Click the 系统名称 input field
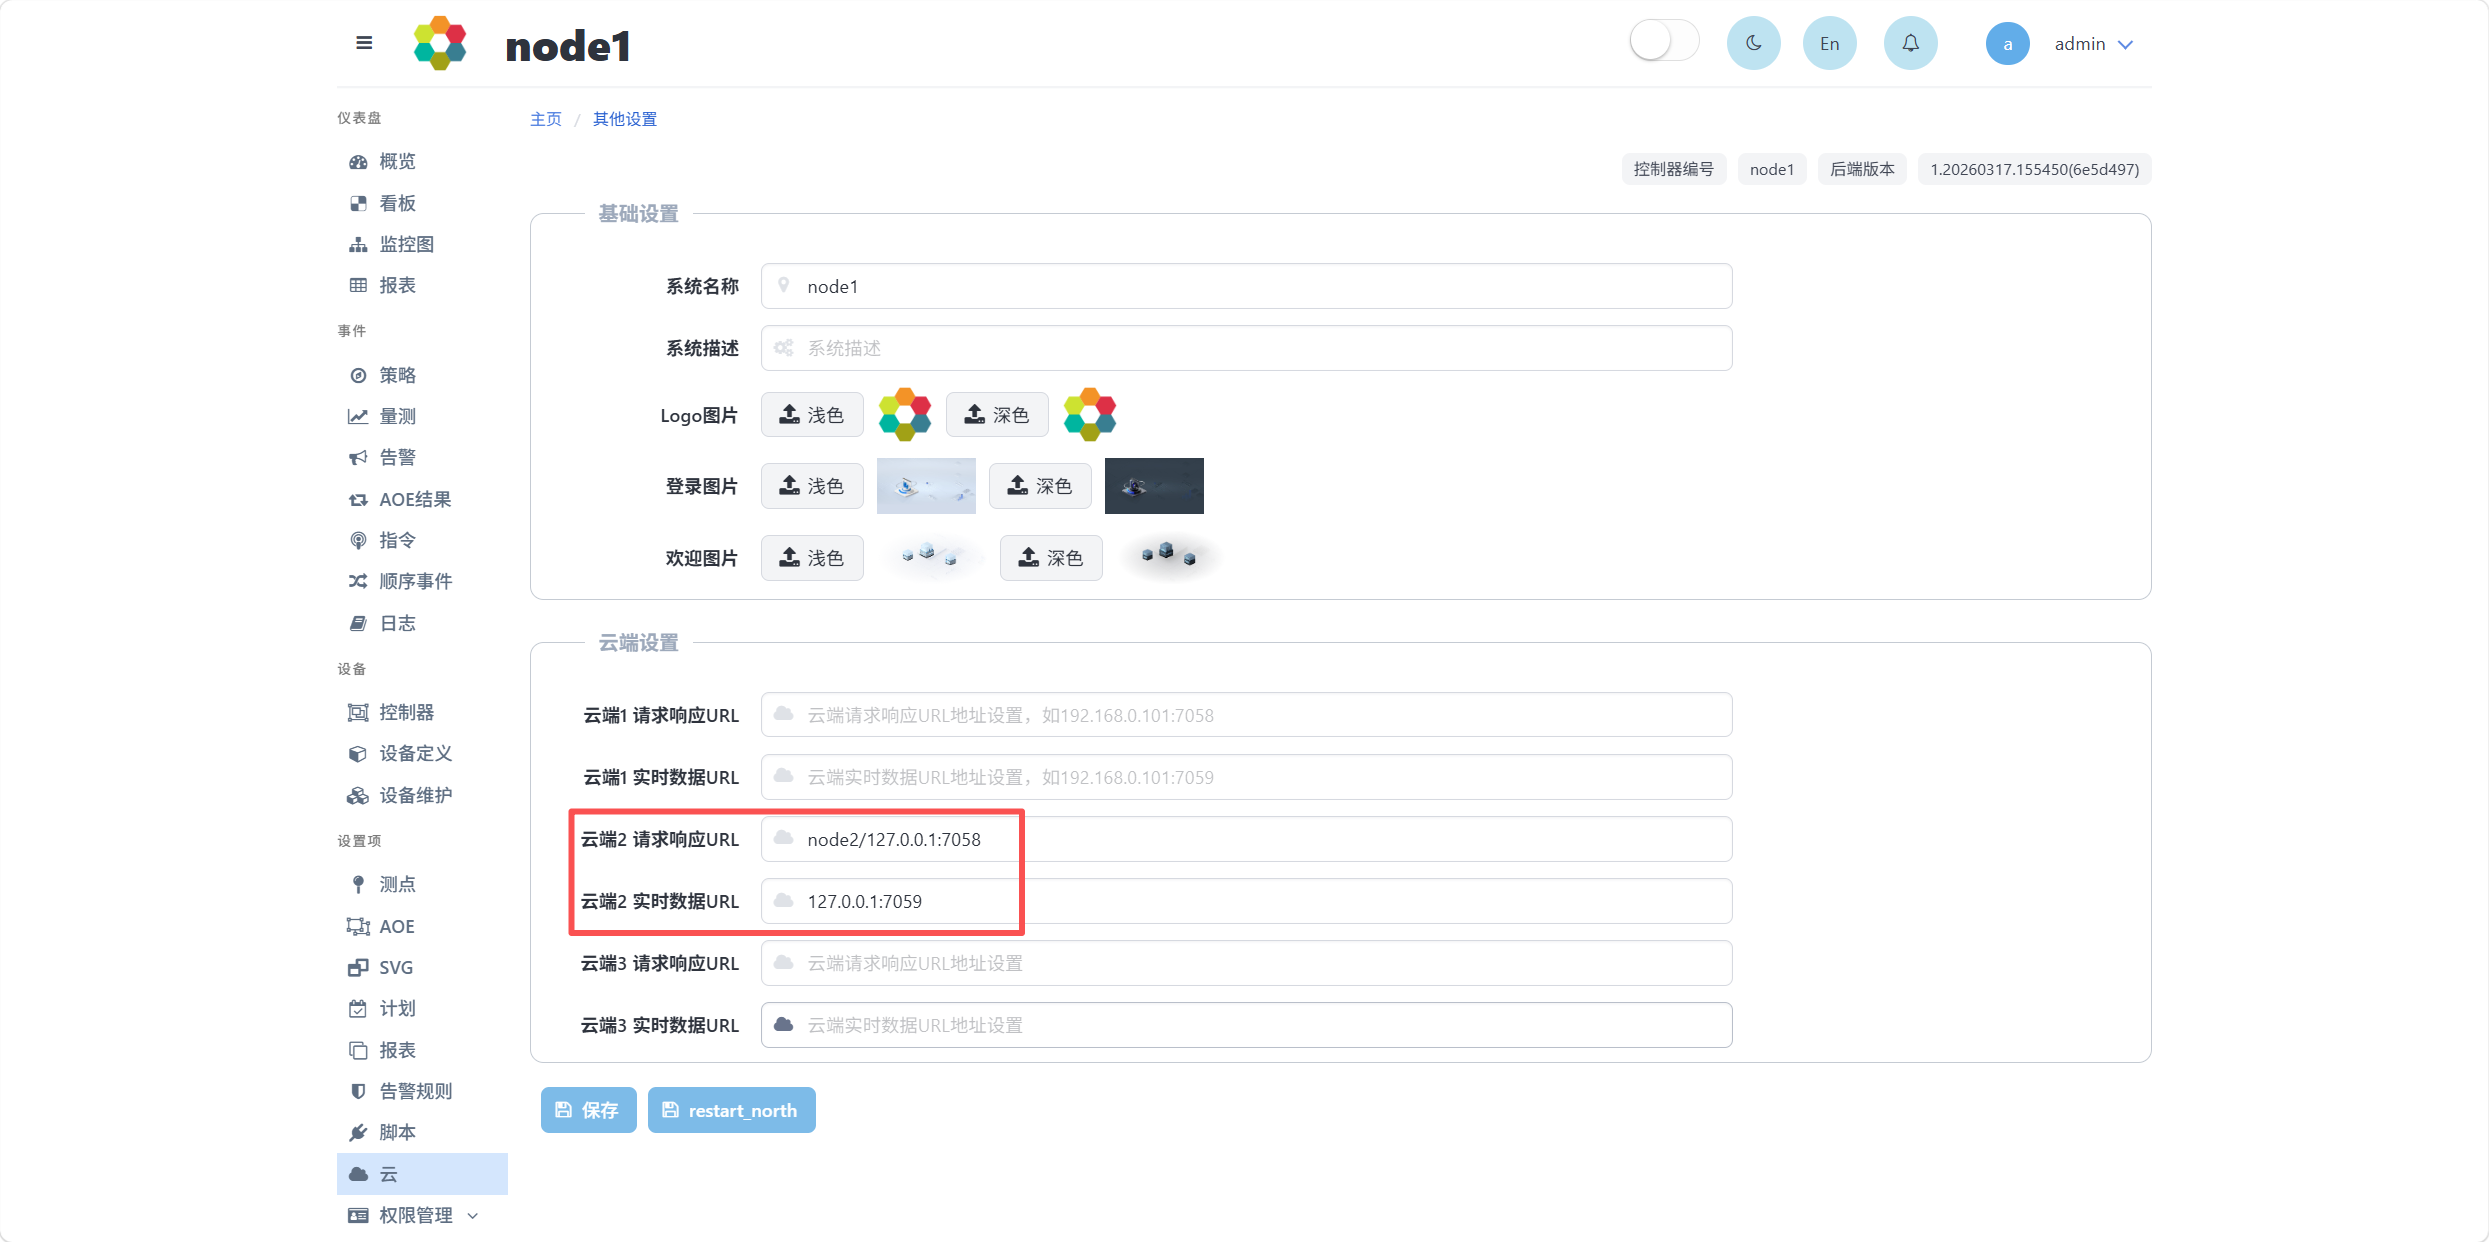The width and height of the screenshot is (2489, 1242). pyautogui.click(x=1246, y=286)
